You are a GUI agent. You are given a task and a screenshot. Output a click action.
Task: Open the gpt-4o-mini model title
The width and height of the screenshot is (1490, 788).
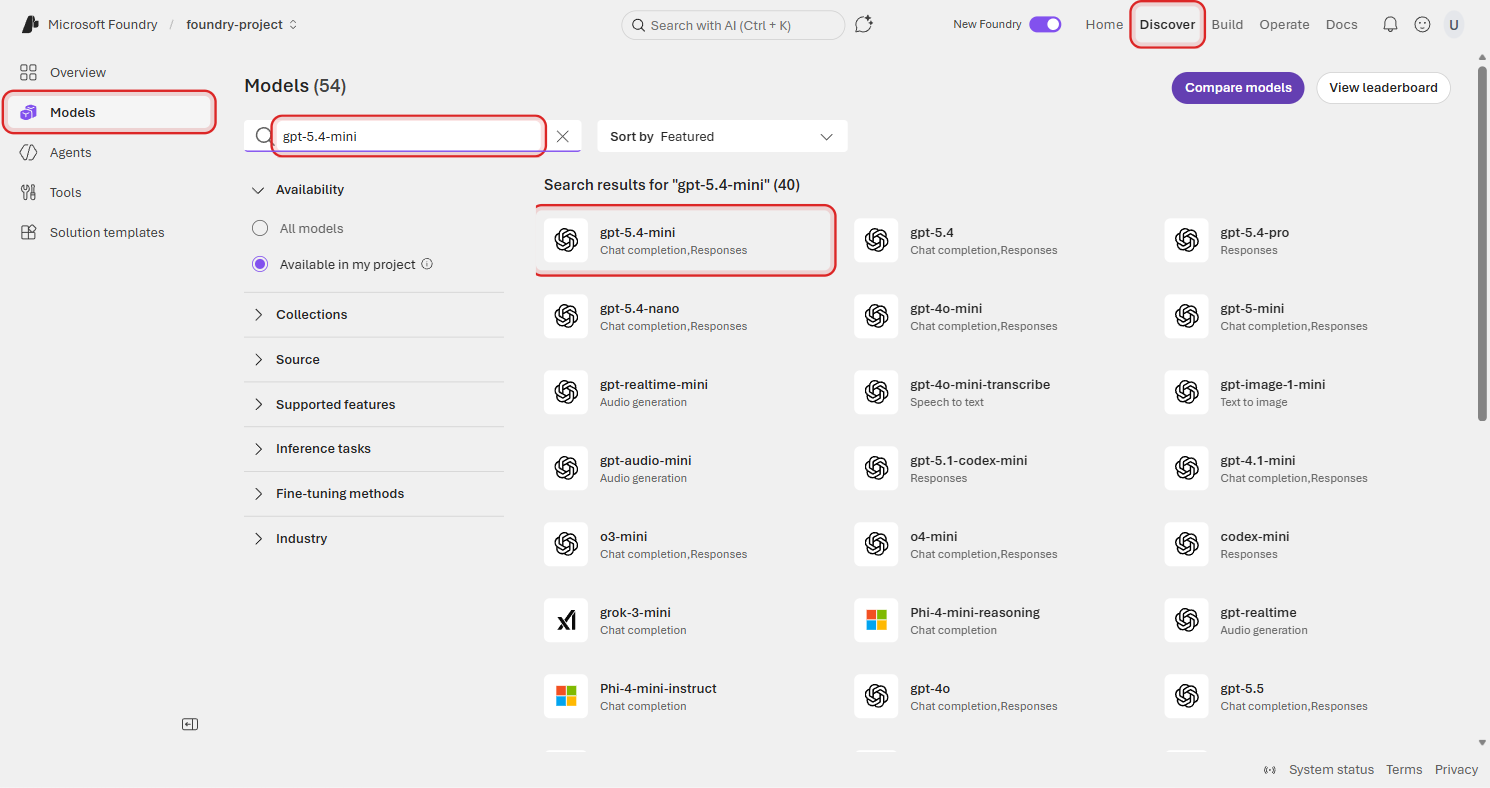point(946,308)
